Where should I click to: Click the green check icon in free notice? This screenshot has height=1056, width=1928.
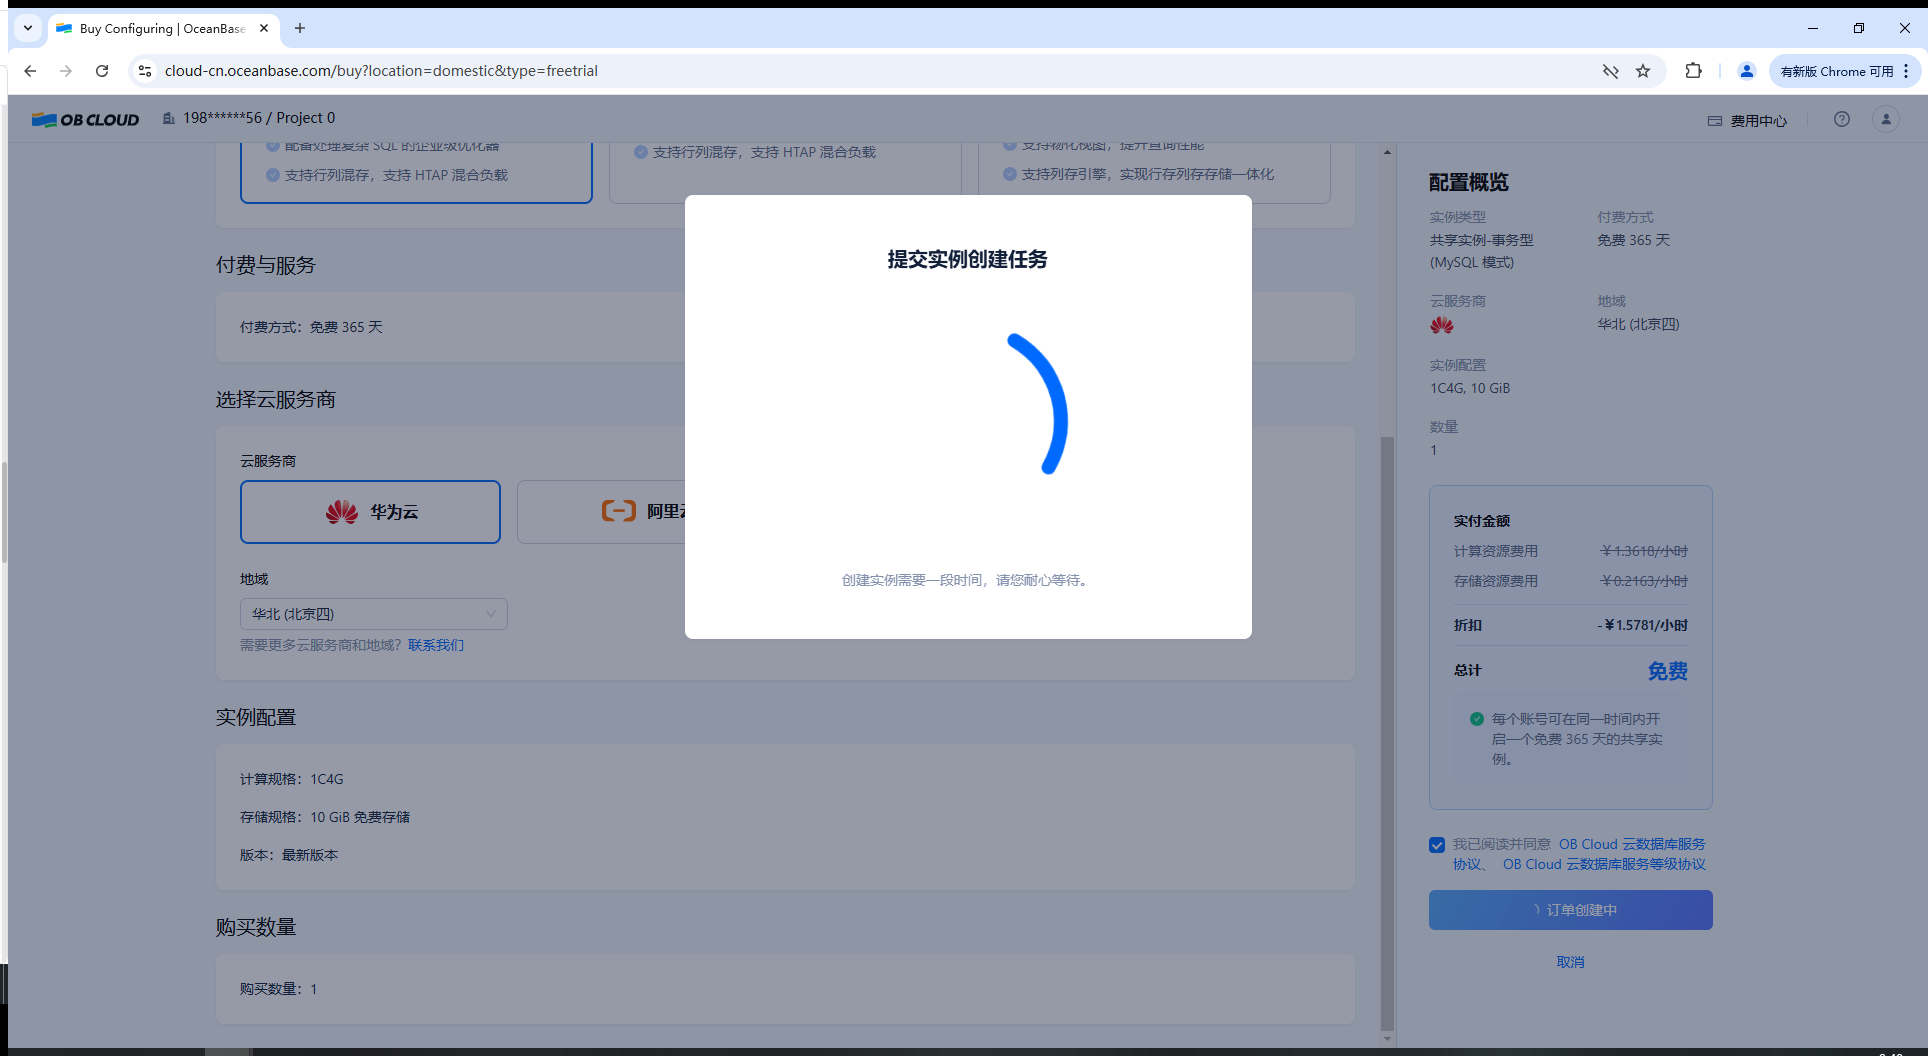tap(1477, 719)
